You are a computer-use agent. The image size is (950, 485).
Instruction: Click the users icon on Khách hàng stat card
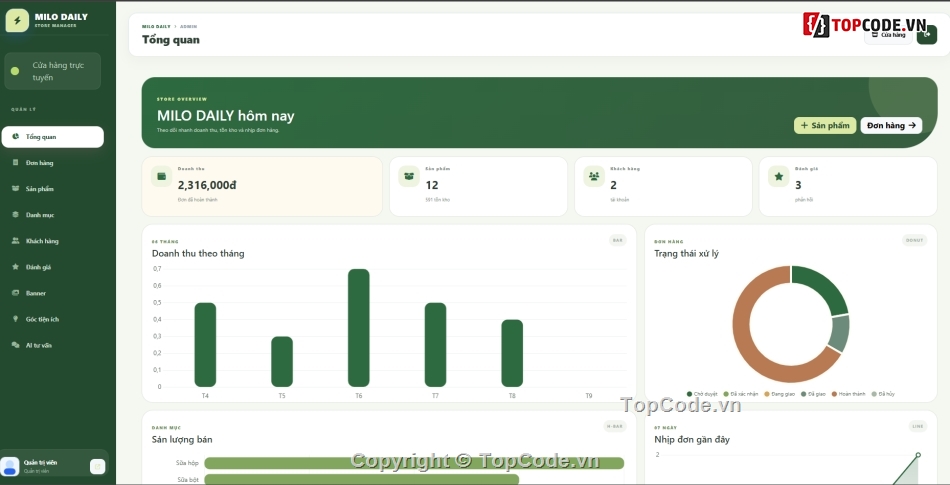(x=594, y=176)
